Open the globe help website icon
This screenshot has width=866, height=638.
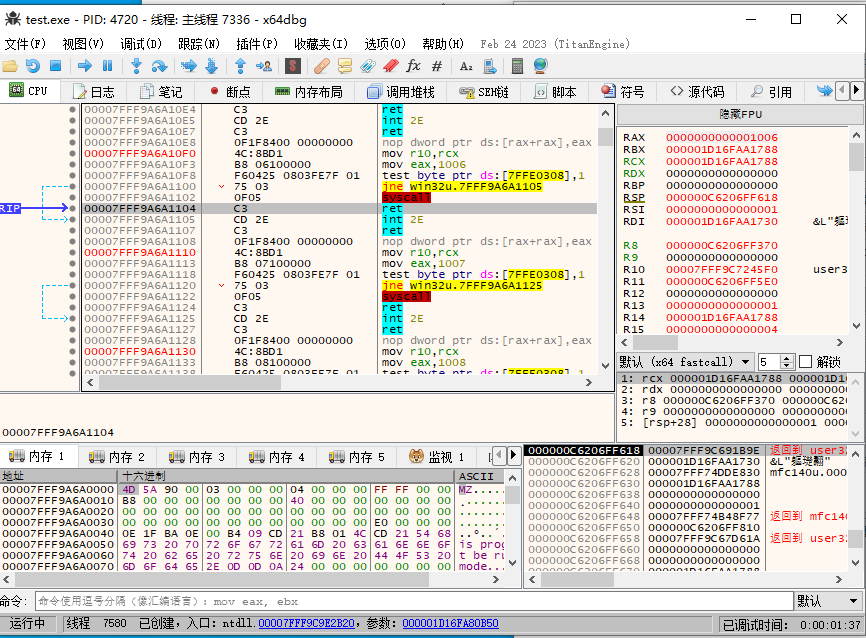click(541, 66)
